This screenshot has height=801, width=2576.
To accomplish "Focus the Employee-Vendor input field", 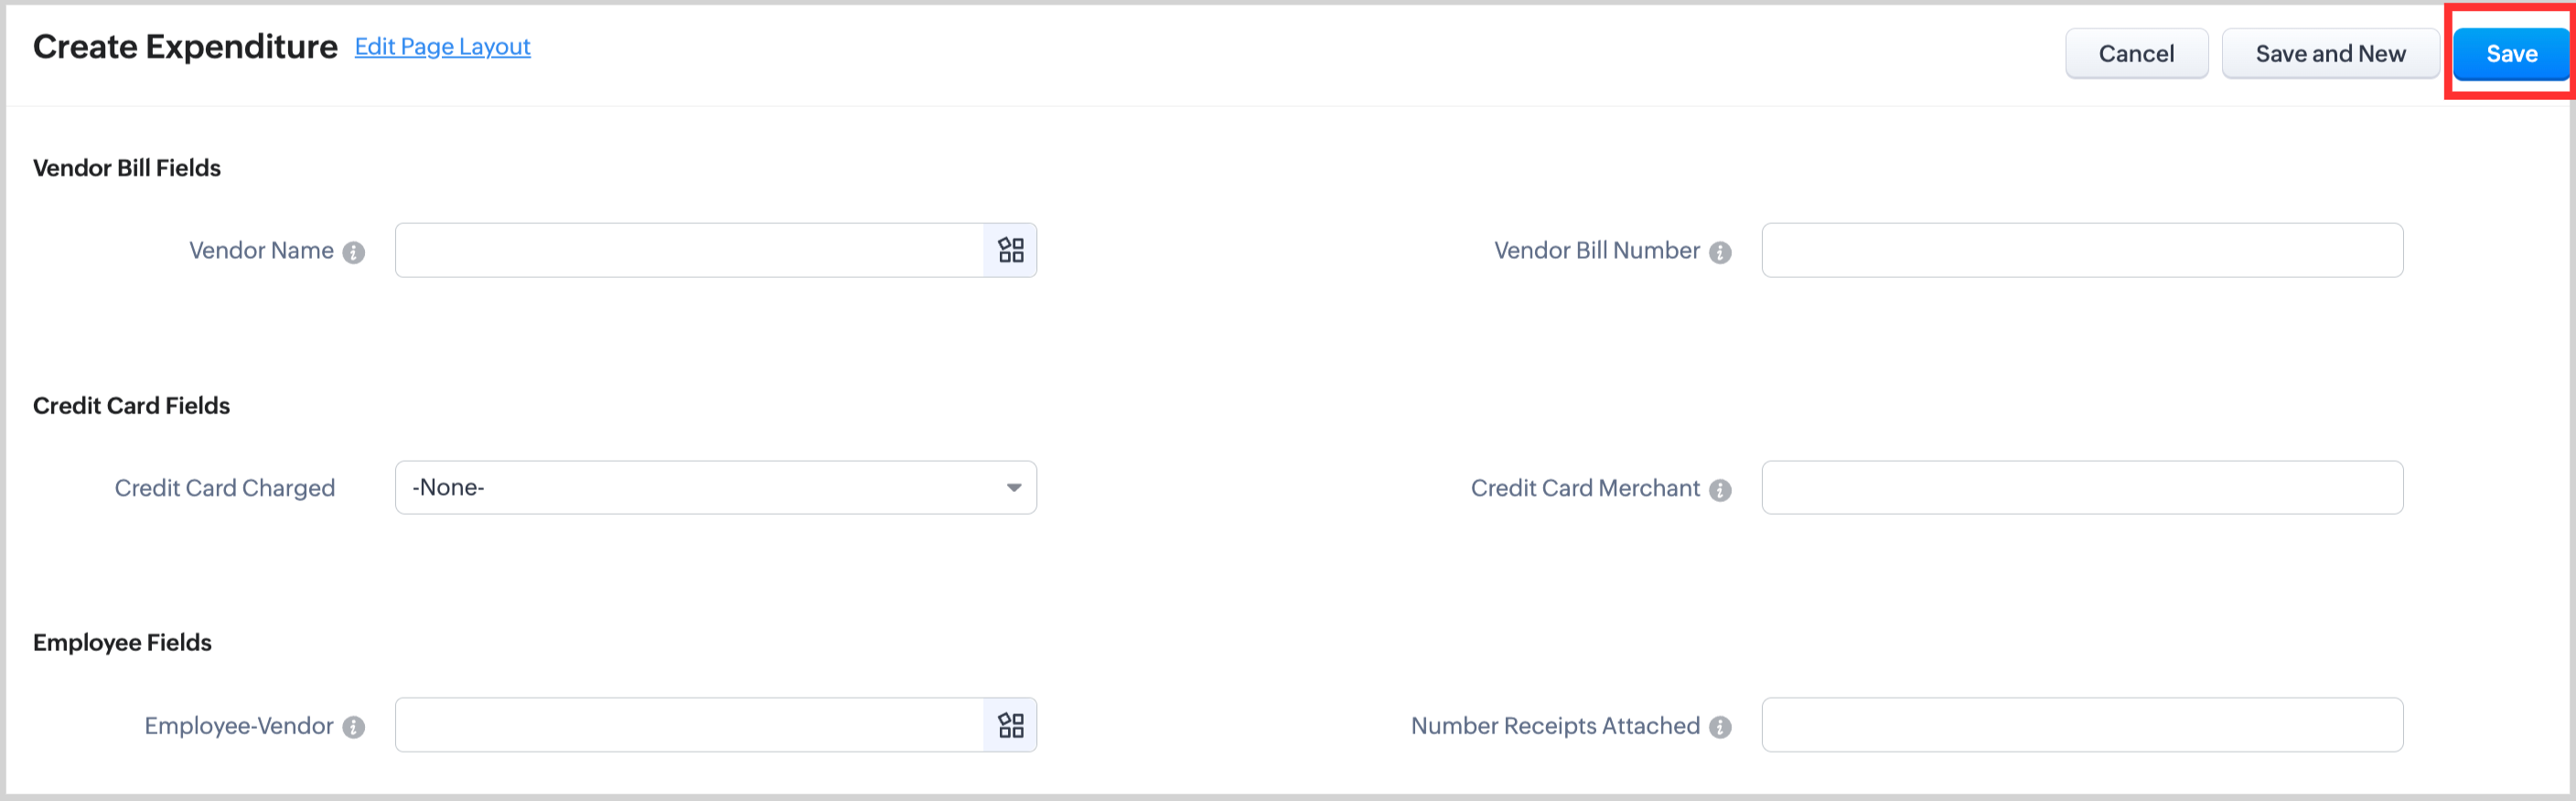I will click(690, 725).
